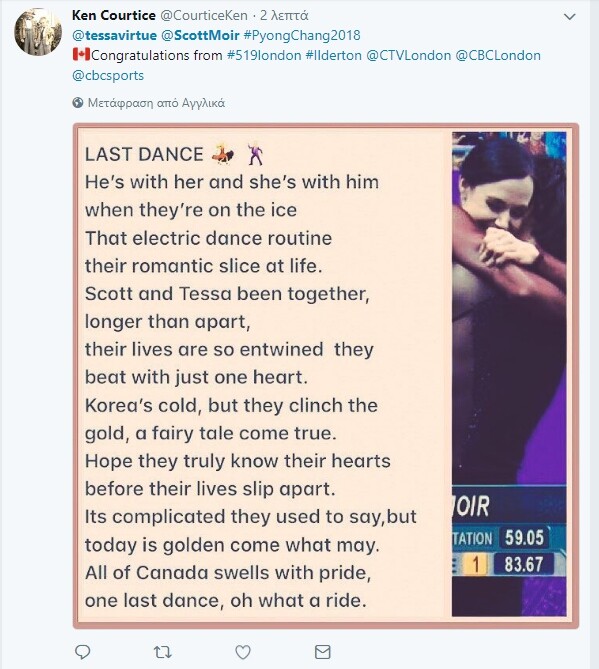This screenshot has height=669, width=599.
Task: Click the globe icon beside the translation label
Action: 78,103
